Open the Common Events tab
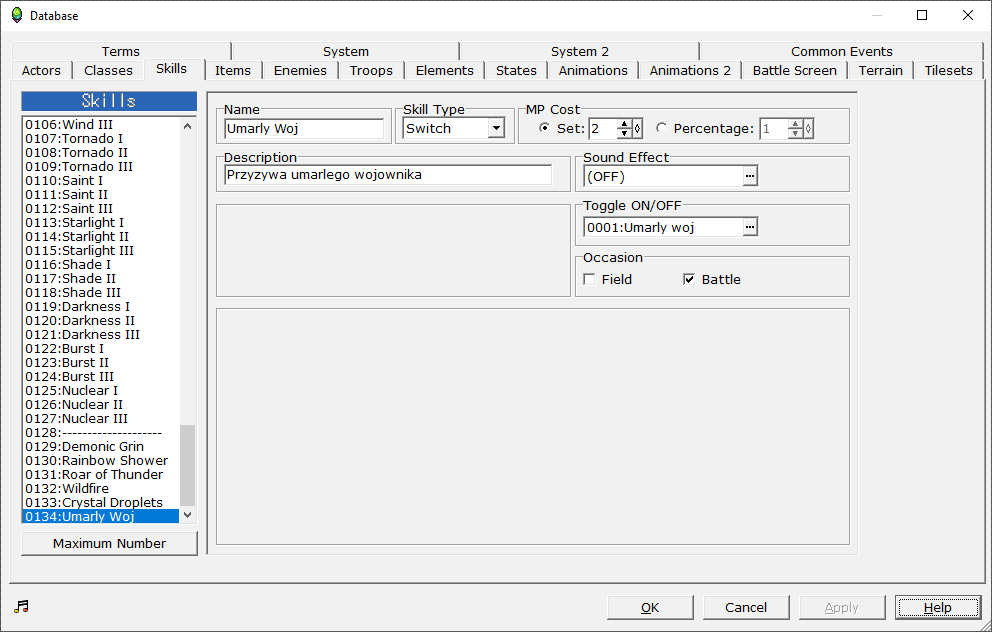Screen dimensions: 992x632 point(841,51)
